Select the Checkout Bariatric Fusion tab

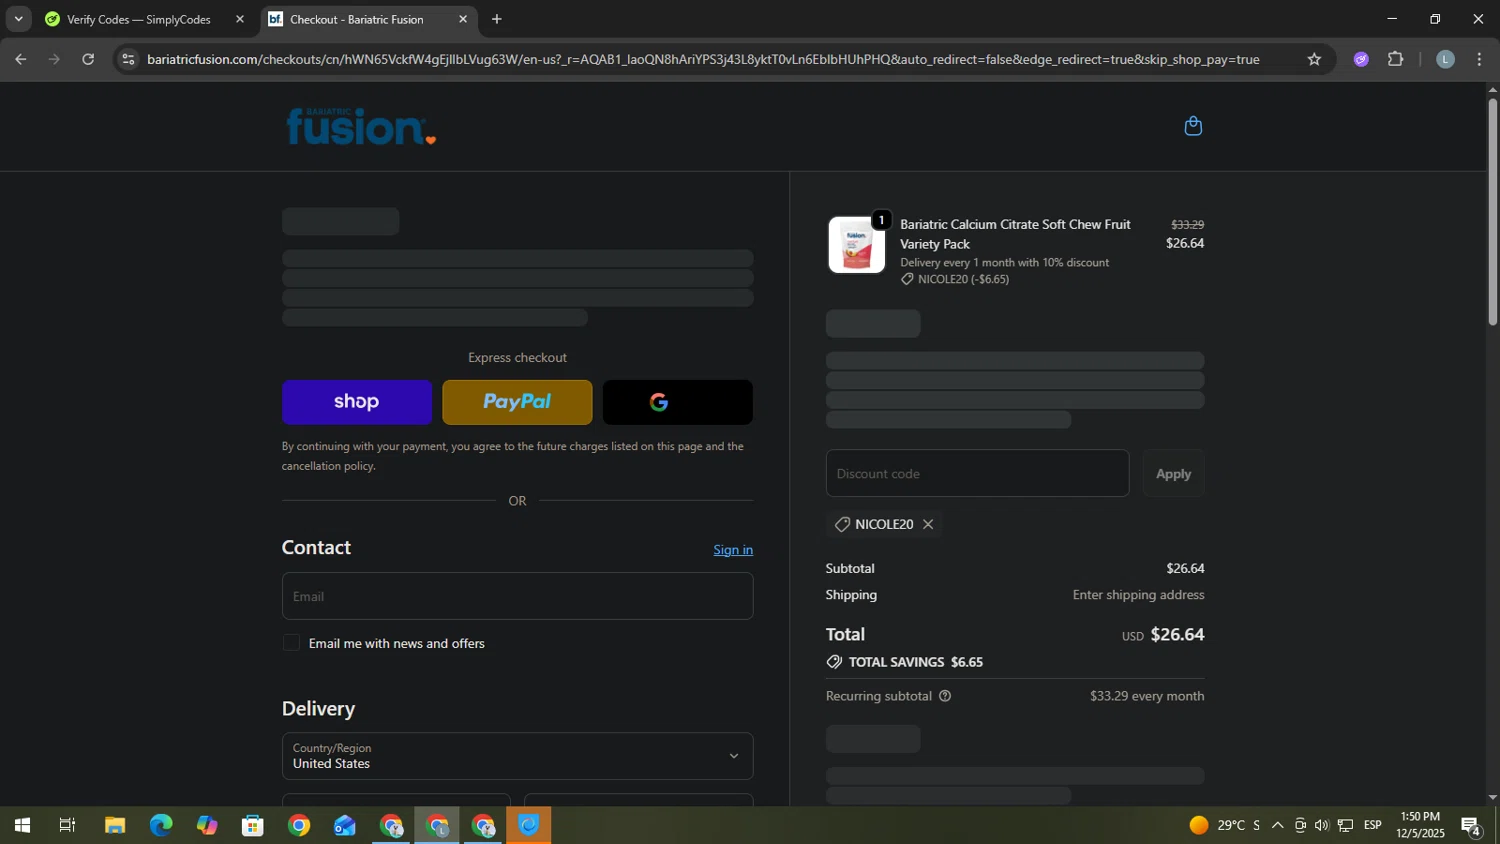357,19
